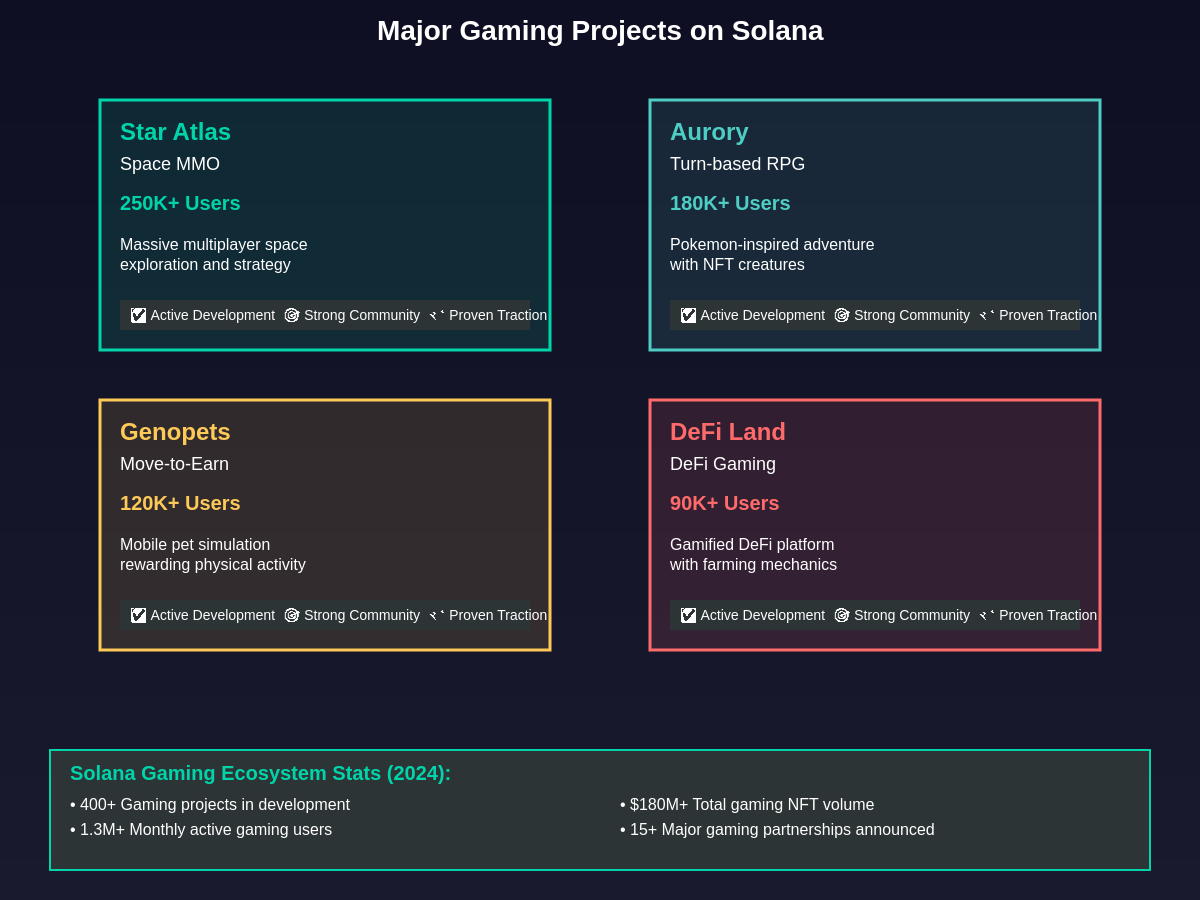Click the Space MMO subtitle
Image resolution: width=1200 pixels, height=900 pixels.
pyautogui.click(x=170, y=164)
